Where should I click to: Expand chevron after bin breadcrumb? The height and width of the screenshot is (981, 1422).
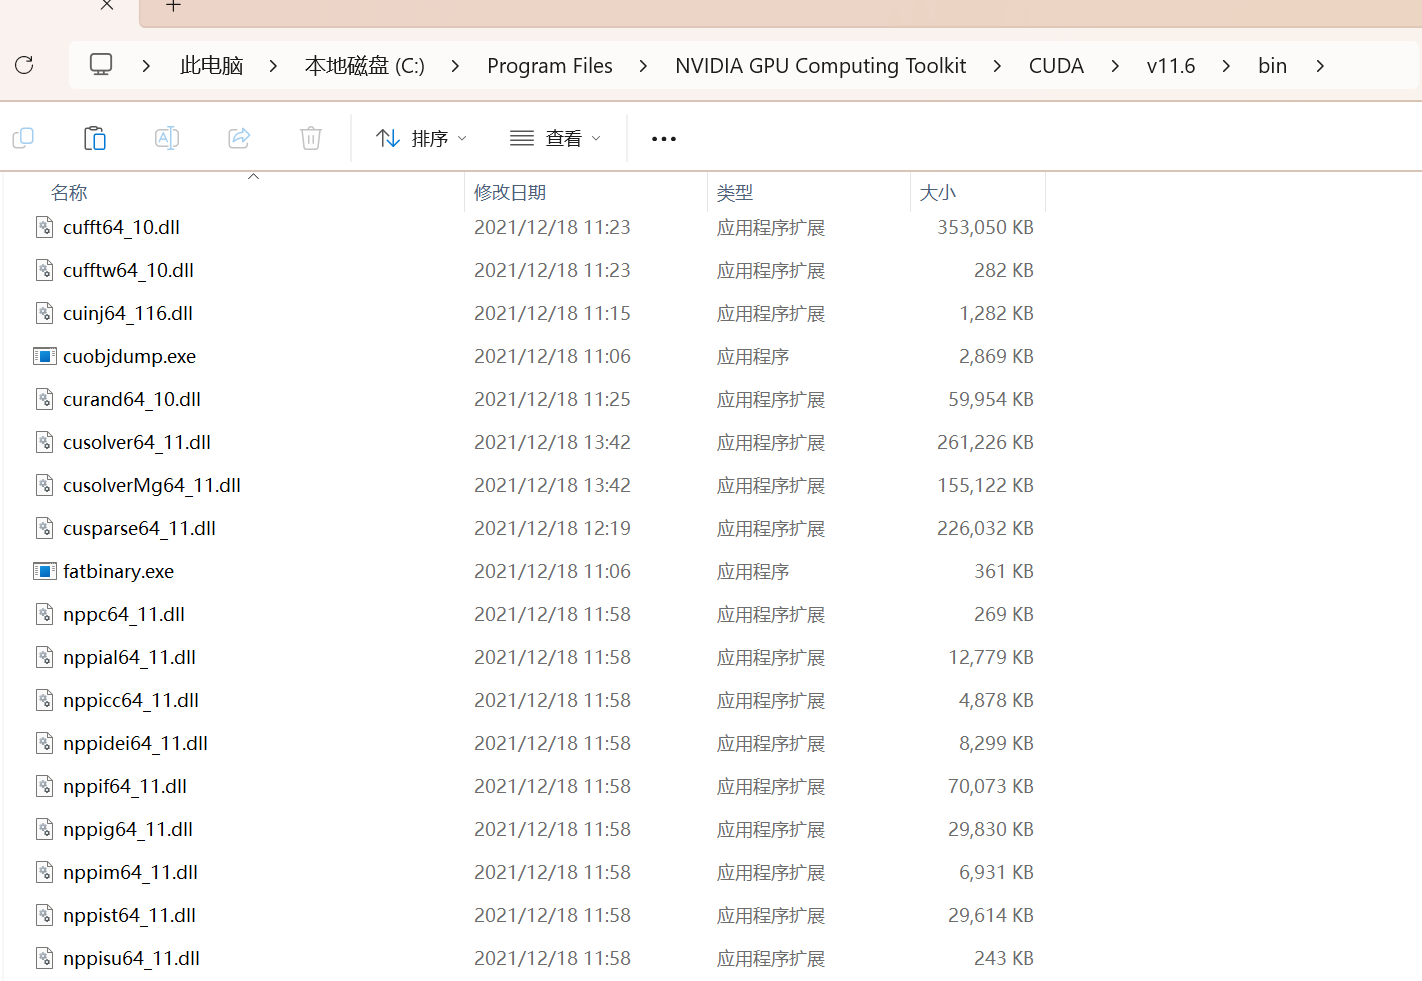coord(1320,66)
